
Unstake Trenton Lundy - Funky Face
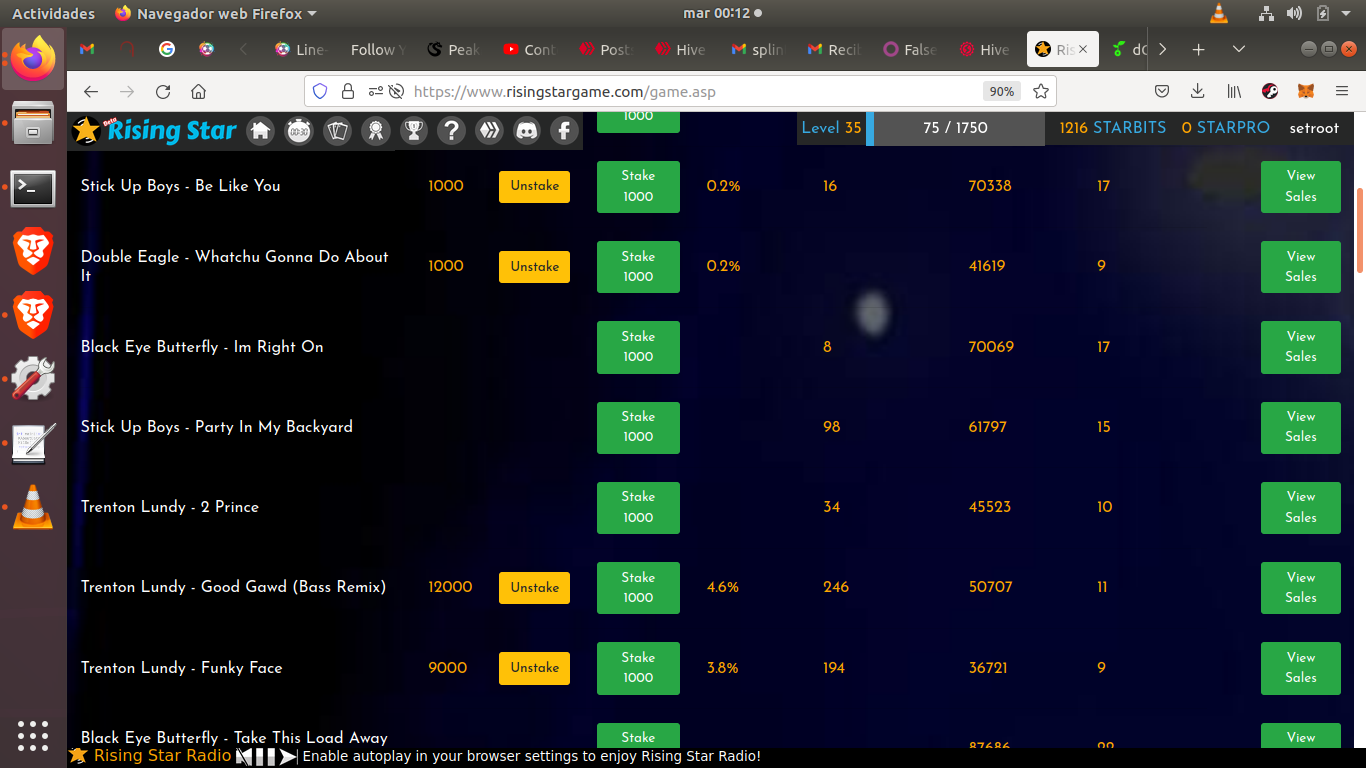click(534, 668)
